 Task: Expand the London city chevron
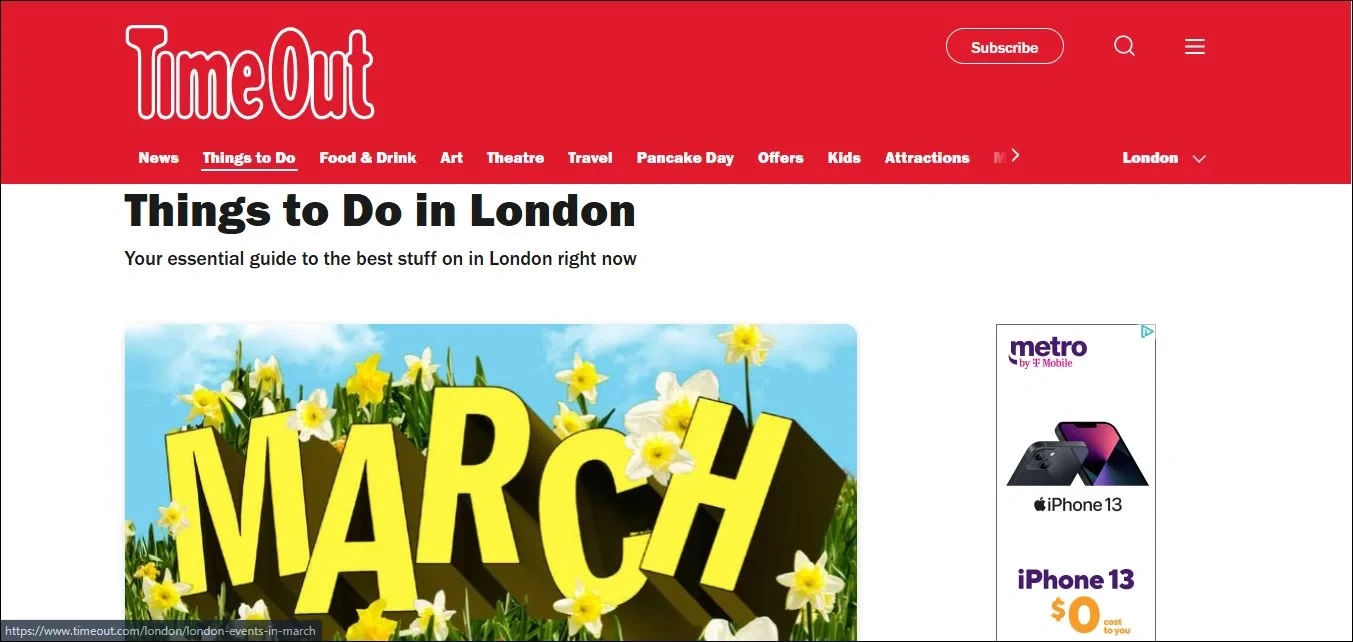pyautogui.click(x=1199, y=158)
